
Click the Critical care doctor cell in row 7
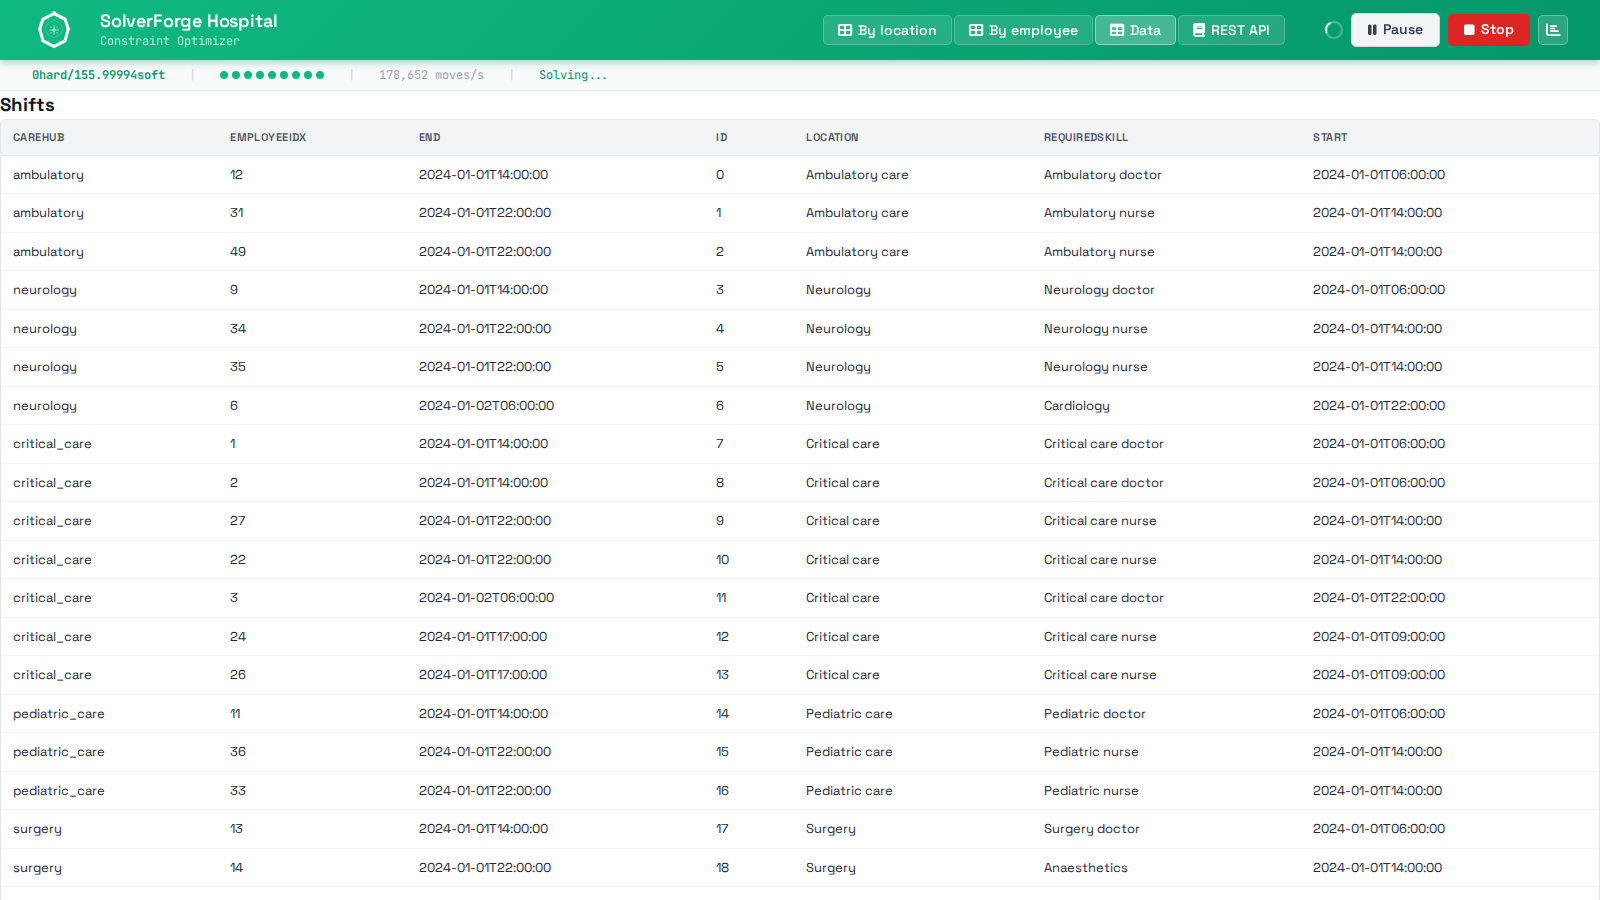[1104, 444]
